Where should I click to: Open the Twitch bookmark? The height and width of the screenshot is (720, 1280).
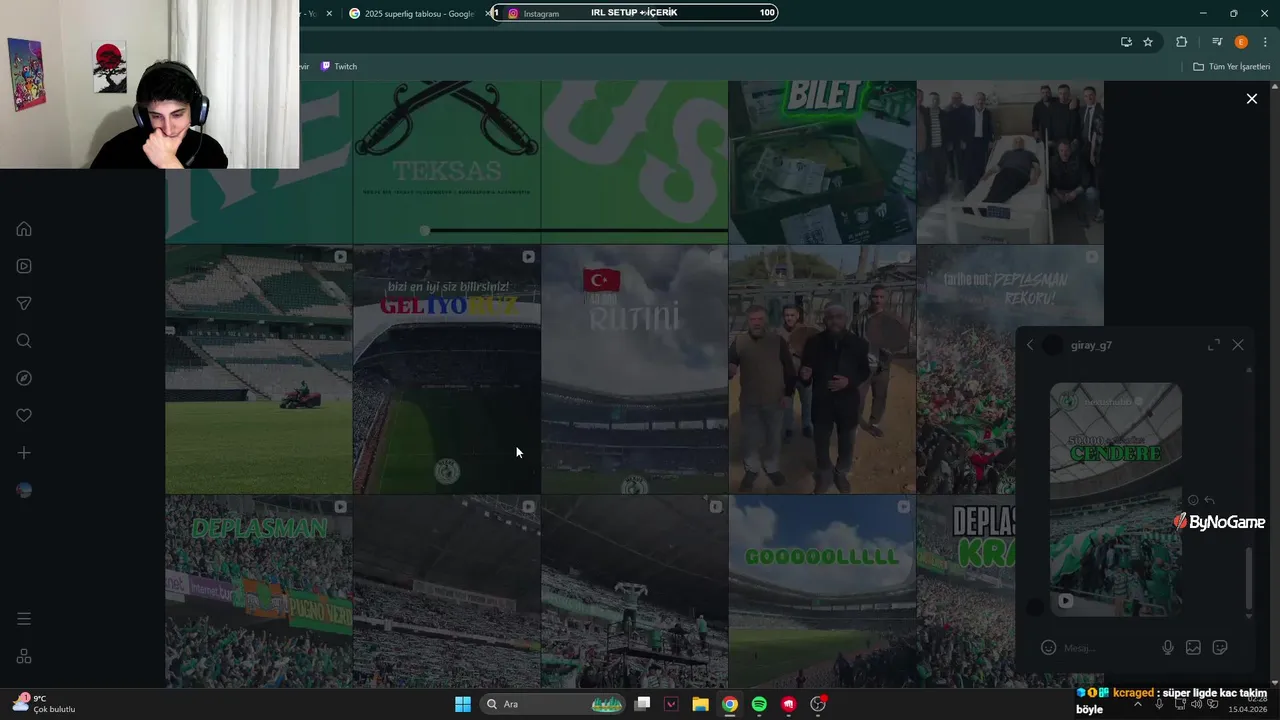(x=339, y=66)
